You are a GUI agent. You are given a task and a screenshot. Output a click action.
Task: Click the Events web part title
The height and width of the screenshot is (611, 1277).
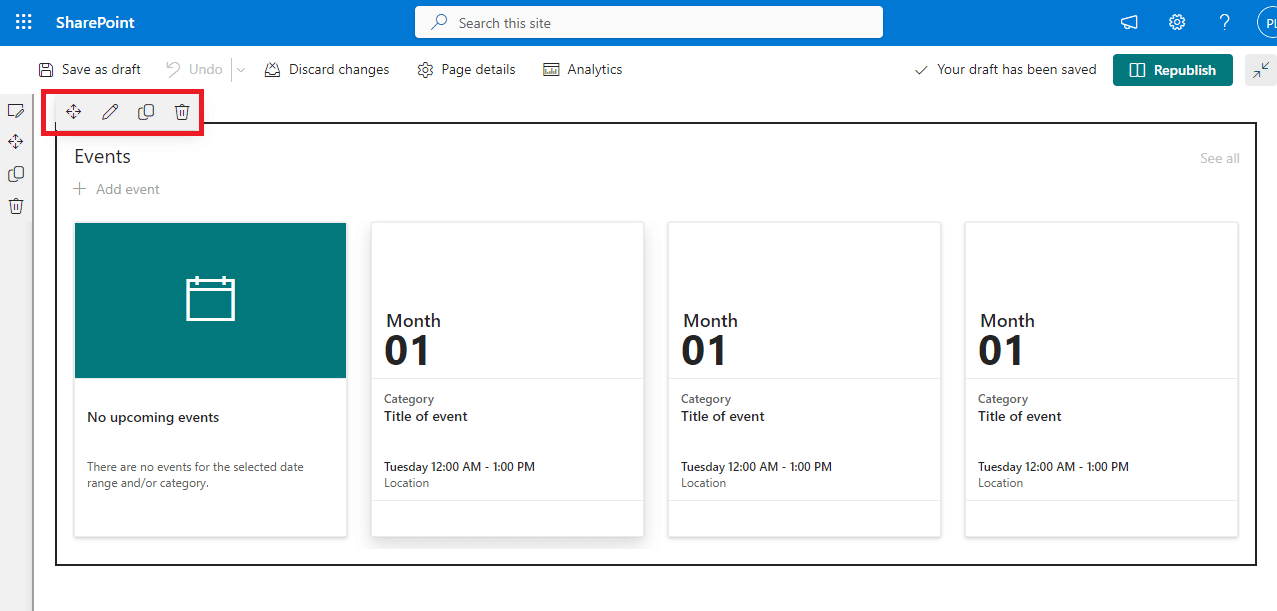[103, 157]
